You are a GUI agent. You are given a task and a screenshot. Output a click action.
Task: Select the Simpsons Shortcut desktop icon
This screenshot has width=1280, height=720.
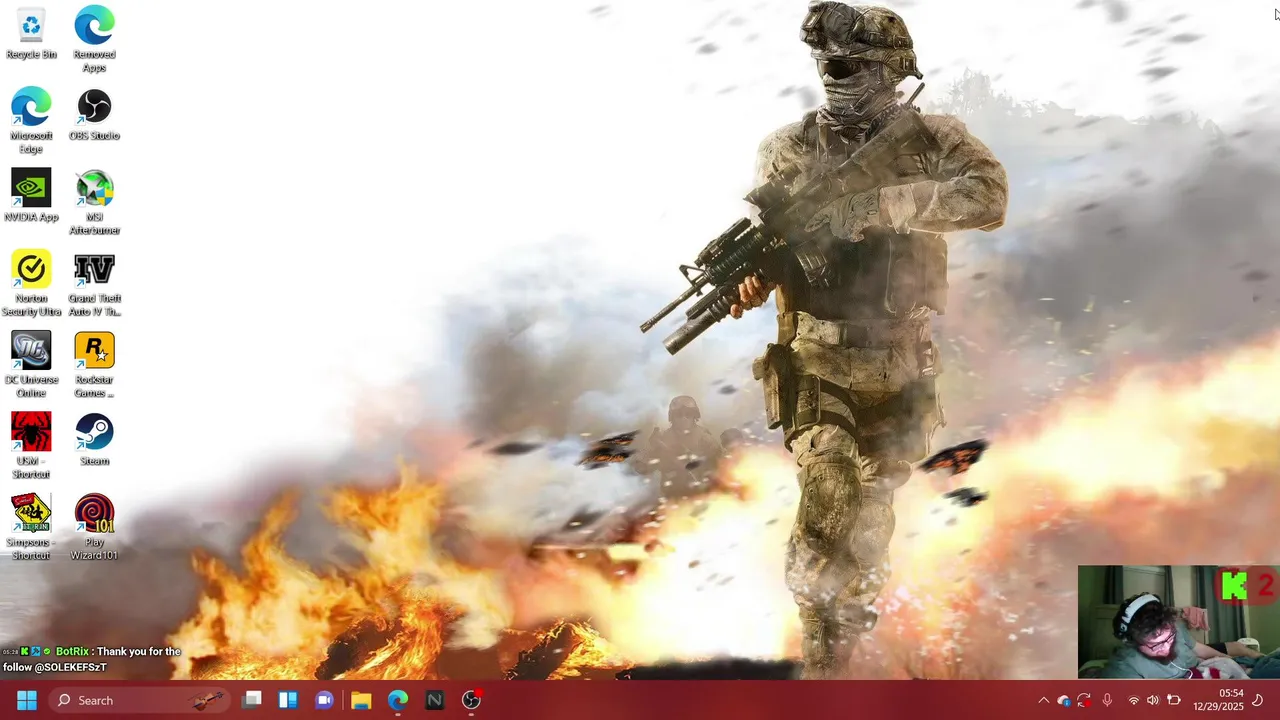(31, 527)
